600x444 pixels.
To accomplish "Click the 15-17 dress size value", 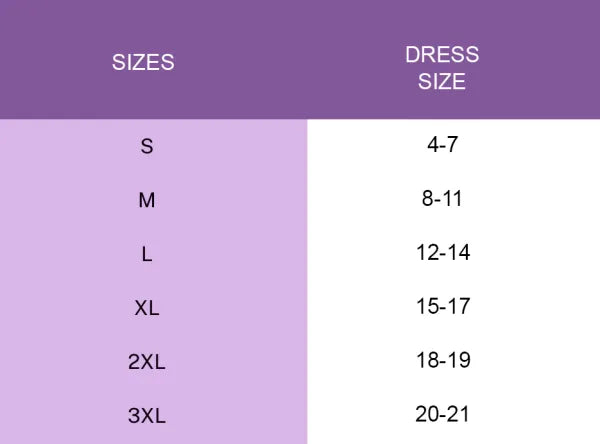I will 443,307.
